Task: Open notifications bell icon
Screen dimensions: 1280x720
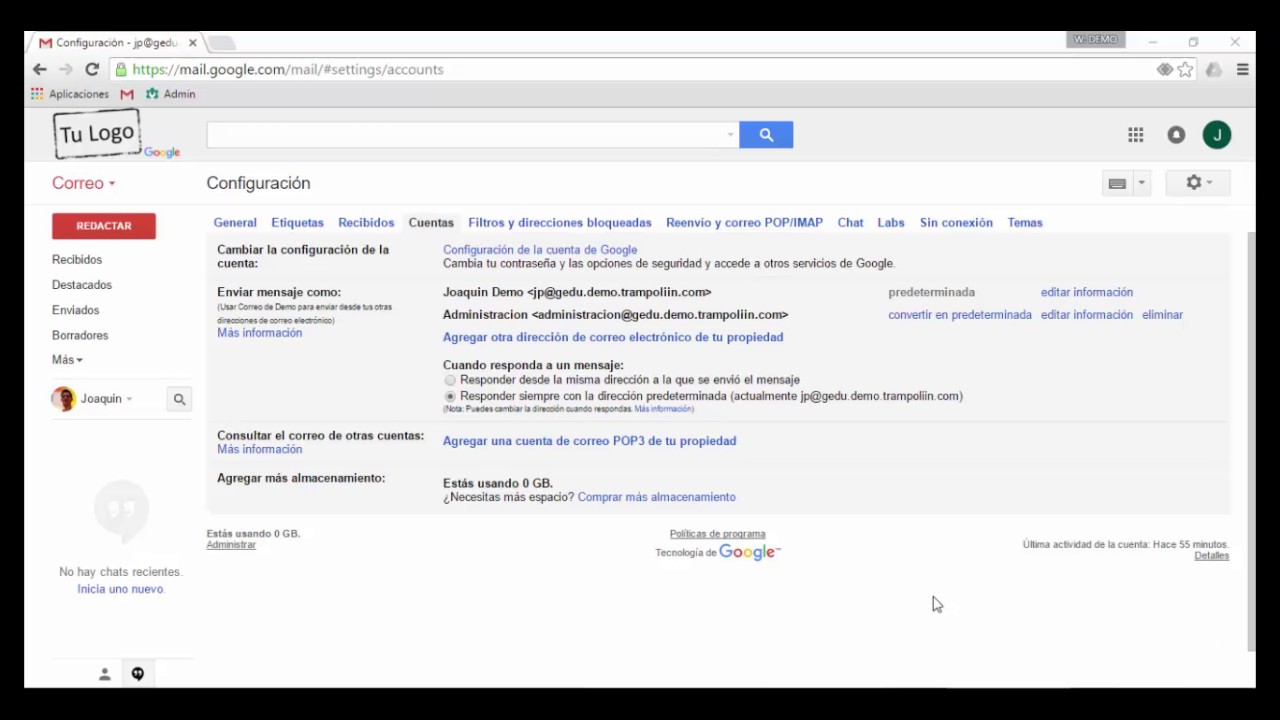Action: (x=1176, y=135)
